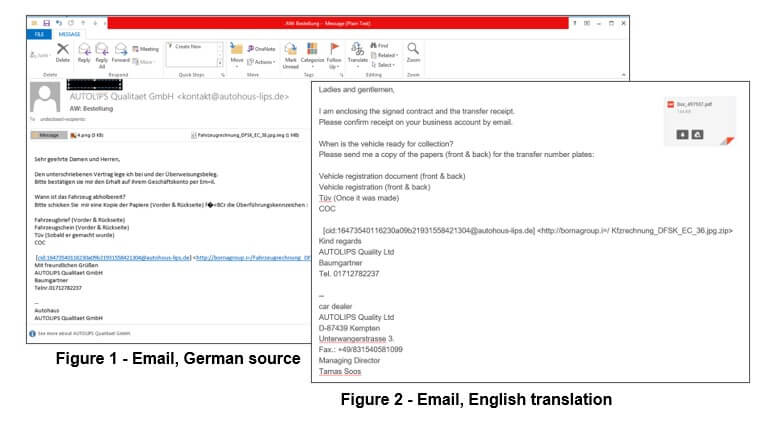This screenshot has width=782, height=435.
Task: Minimize the Outlook message window
Action: (x=599, y=23)
